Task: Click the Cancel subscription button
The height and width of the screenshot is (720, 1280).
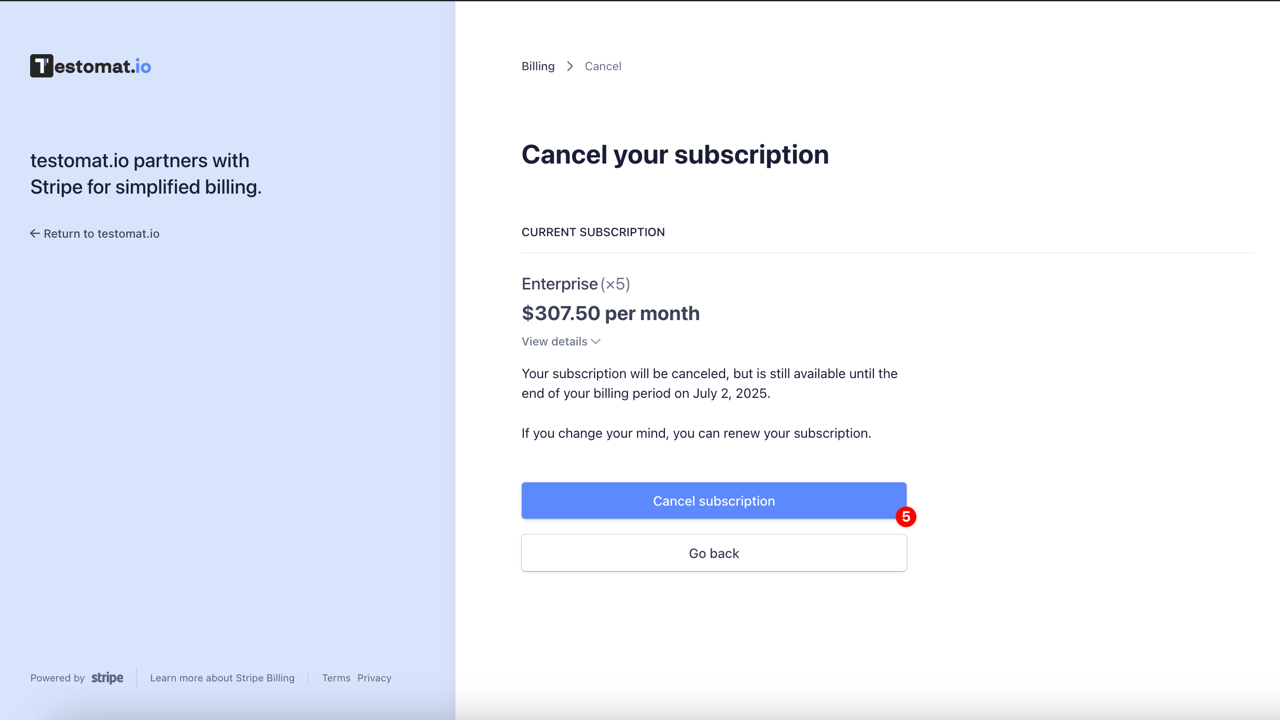Action: click(x=713, y=500)
